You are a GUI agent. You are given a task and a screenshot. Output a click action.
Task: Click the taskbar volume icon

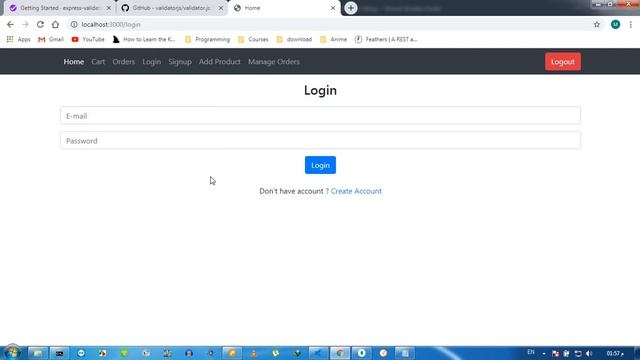[589, 353]
